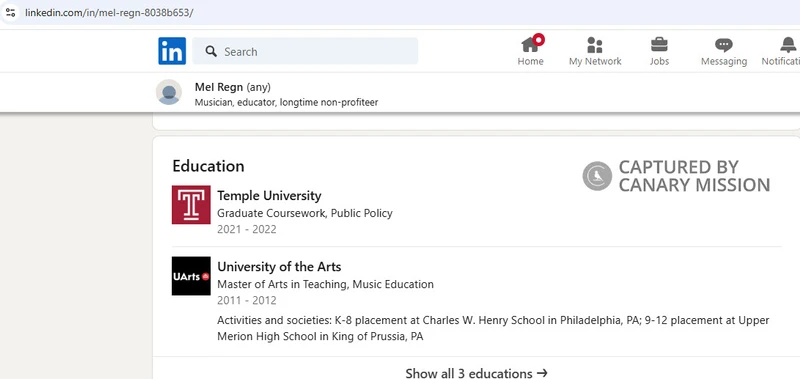This screenshot has width=800, height=379.
Task: Open Temple University logo
Action: [x=191, y=205]
